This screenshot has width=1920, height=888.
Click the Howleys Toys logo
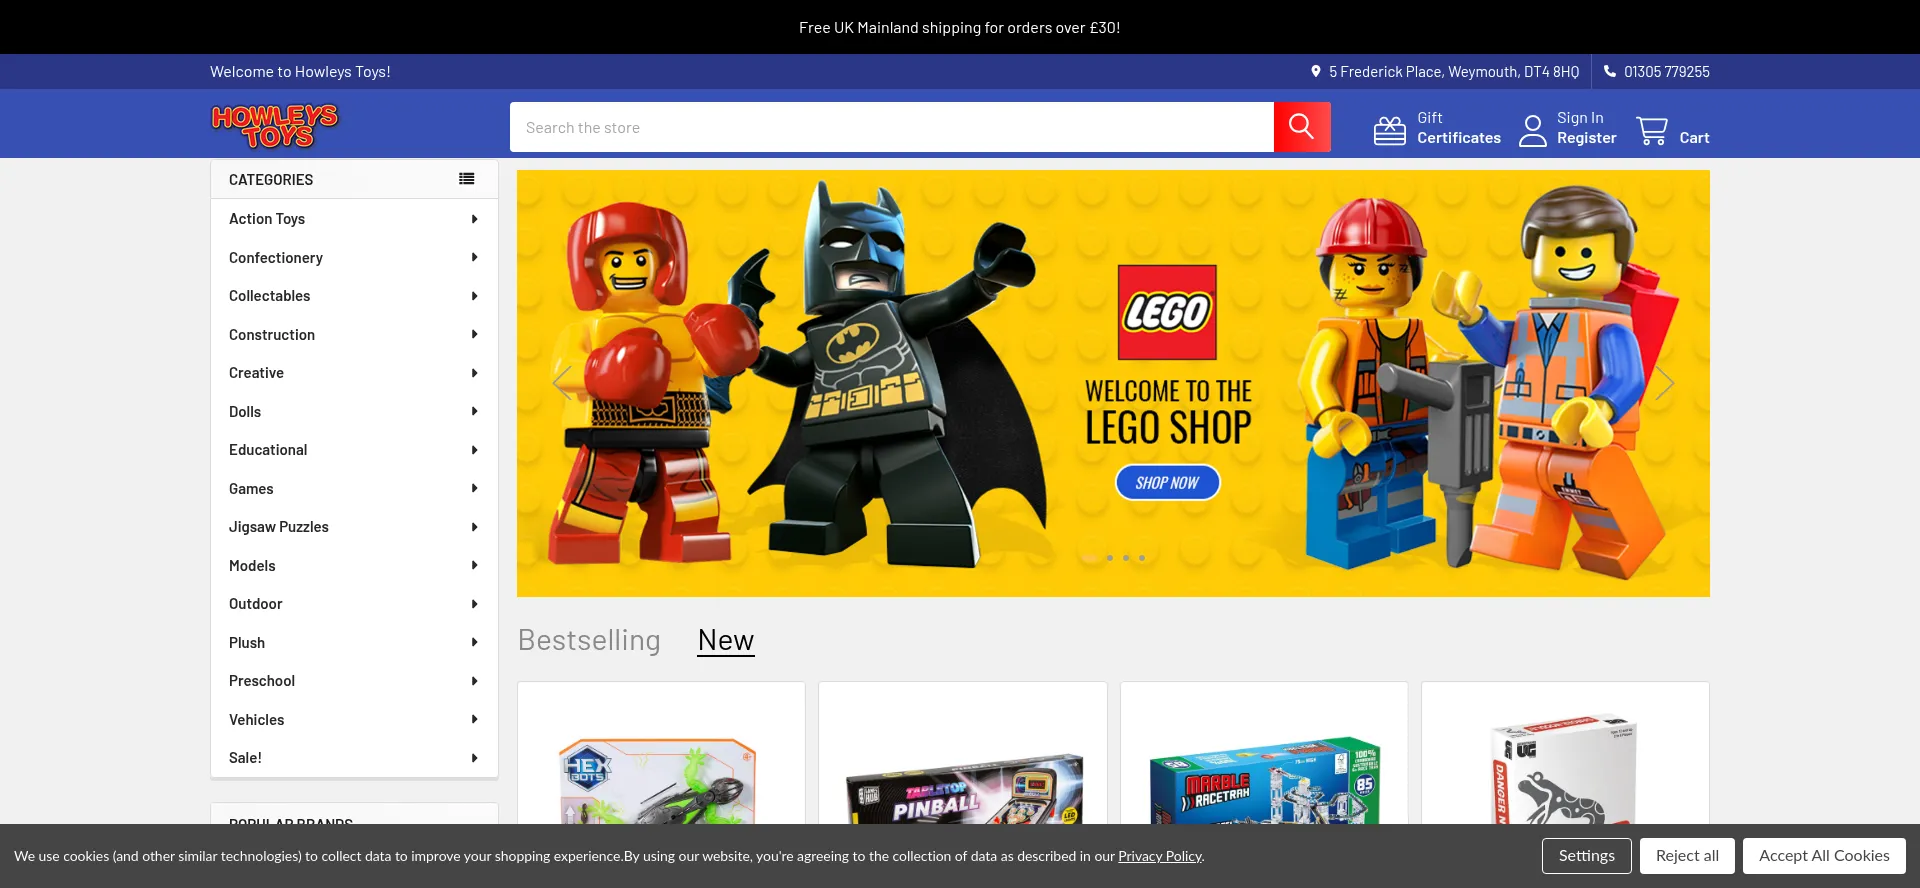click(275, 127)
